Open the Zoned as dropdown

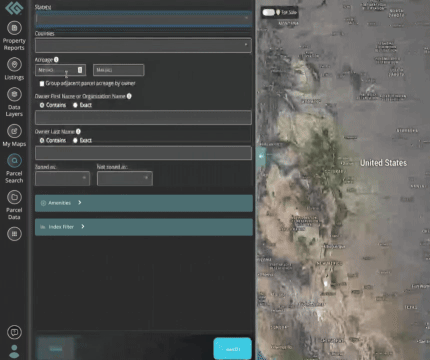click(62, 178)
